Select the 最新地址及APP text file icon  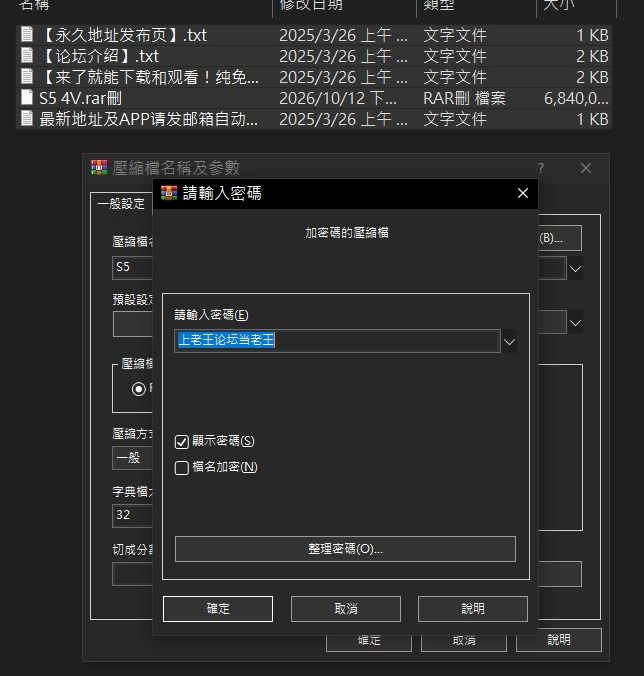click(x=27, y=119)
